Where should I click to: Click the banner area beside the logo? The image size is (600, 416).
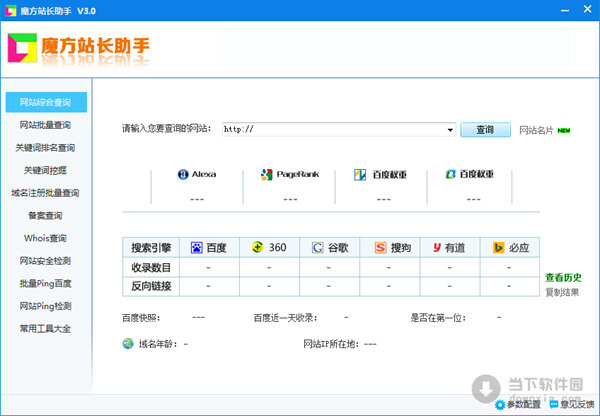[396, 48]
